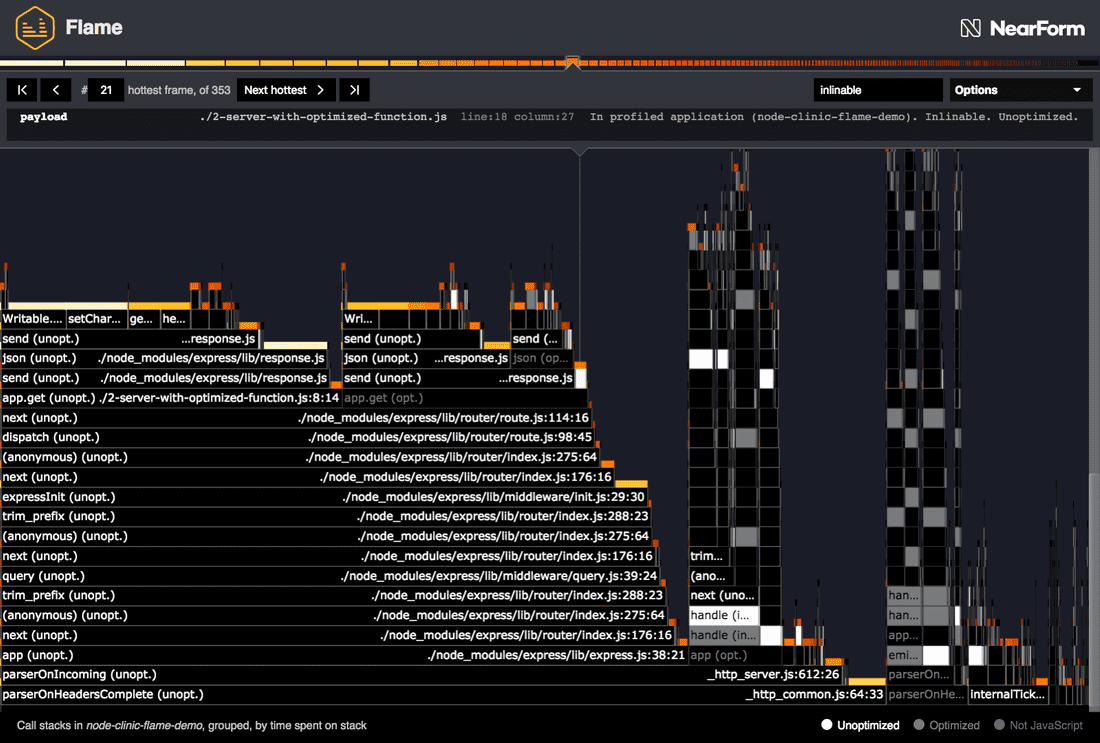This screenshot has height=743, width=1100.
Task: Click the Next hottest button
Action: pos(285,90)
